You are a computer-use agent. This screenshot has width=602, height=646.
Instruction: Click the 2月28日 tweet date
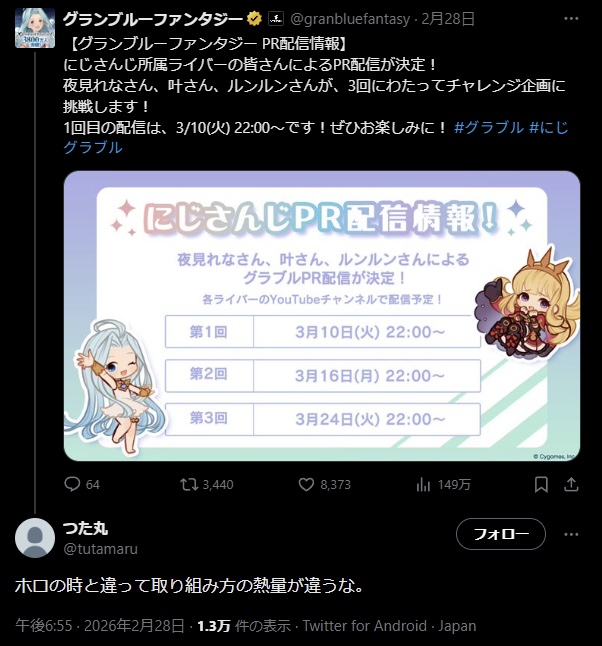pyautogui.click(x=448, y=19)
